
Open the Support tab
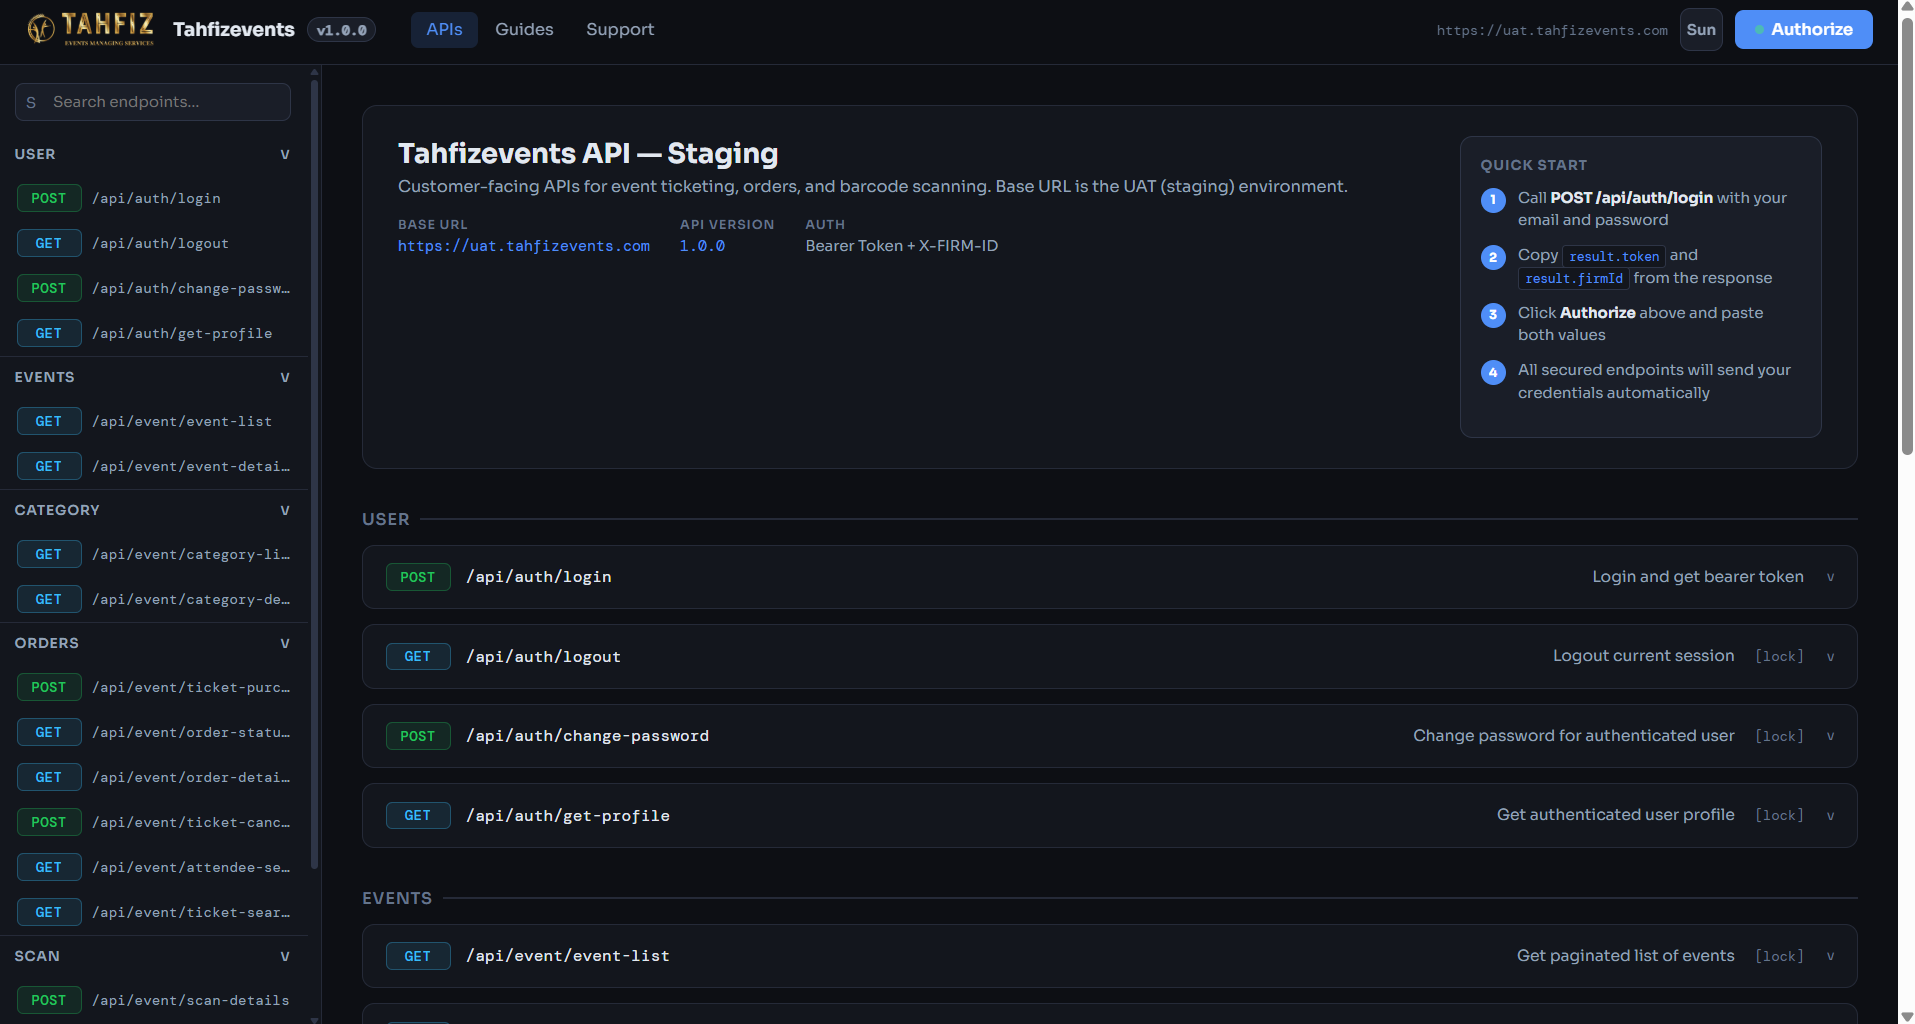click(620, 30)
